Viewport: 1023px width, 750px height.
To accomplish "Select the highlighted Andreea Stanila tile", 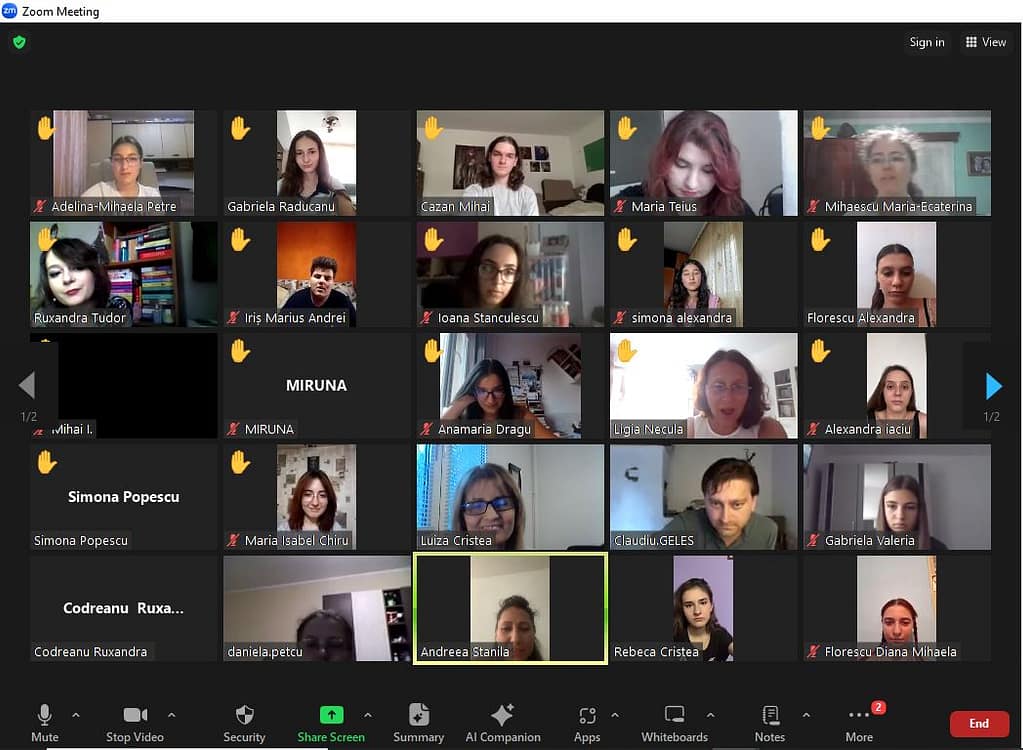I will [510, 608].
